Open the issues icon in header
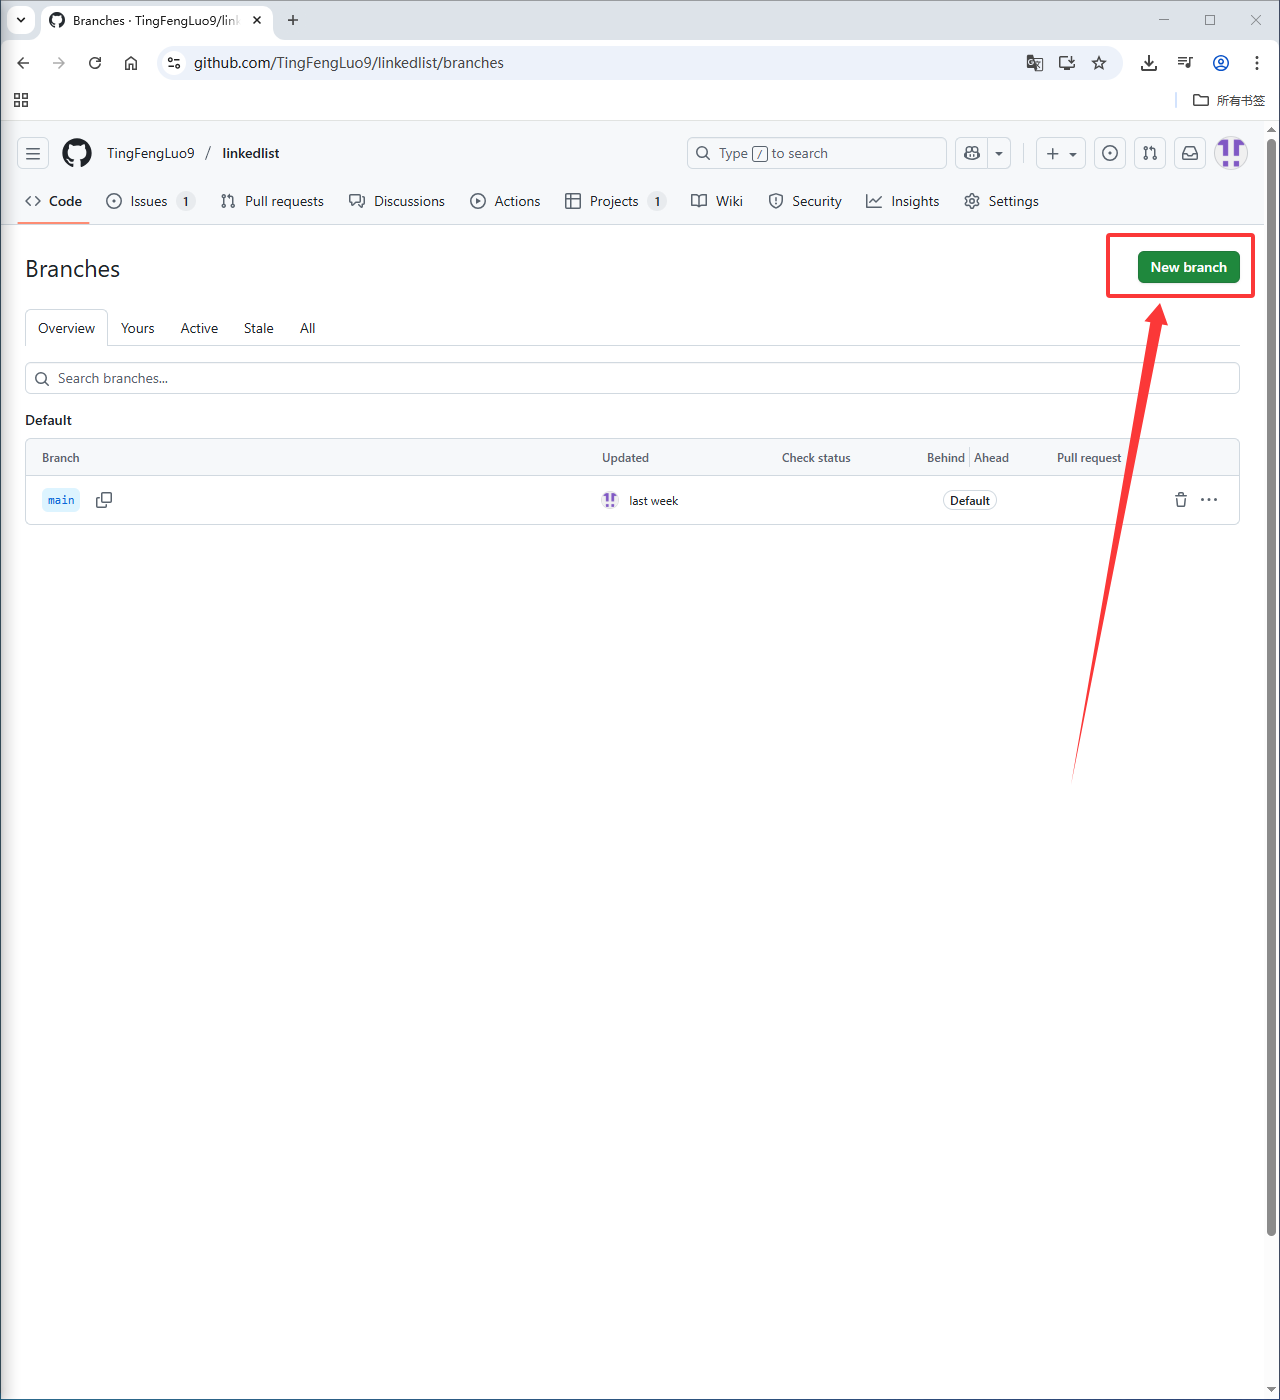 1110,153
